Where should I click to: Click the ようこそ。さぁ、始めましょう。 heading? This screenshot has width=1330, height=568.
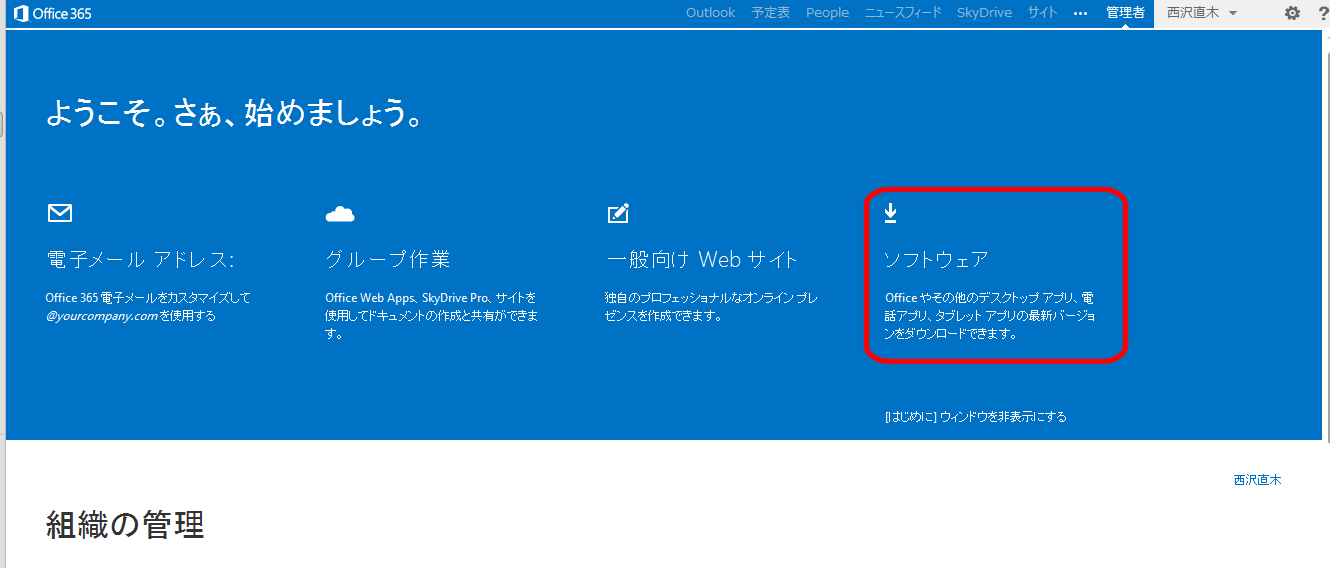pos(234,113)
